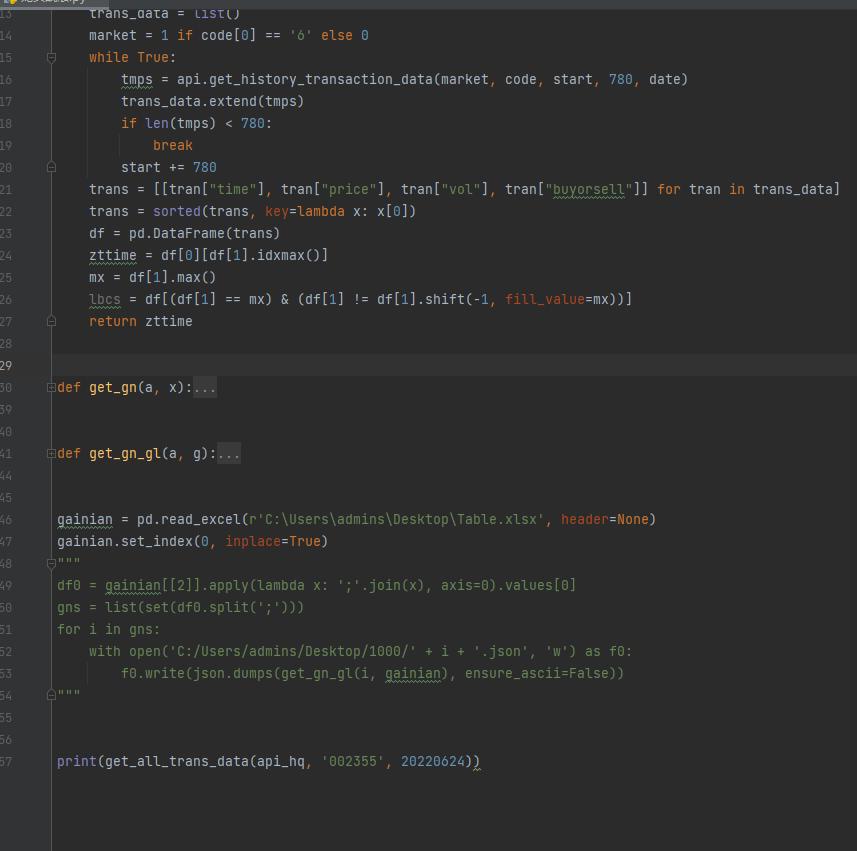Viewport: 857px width, 851px height.
Task: Collapse the 'while True' loop fold marker
Action: point(51,58)
